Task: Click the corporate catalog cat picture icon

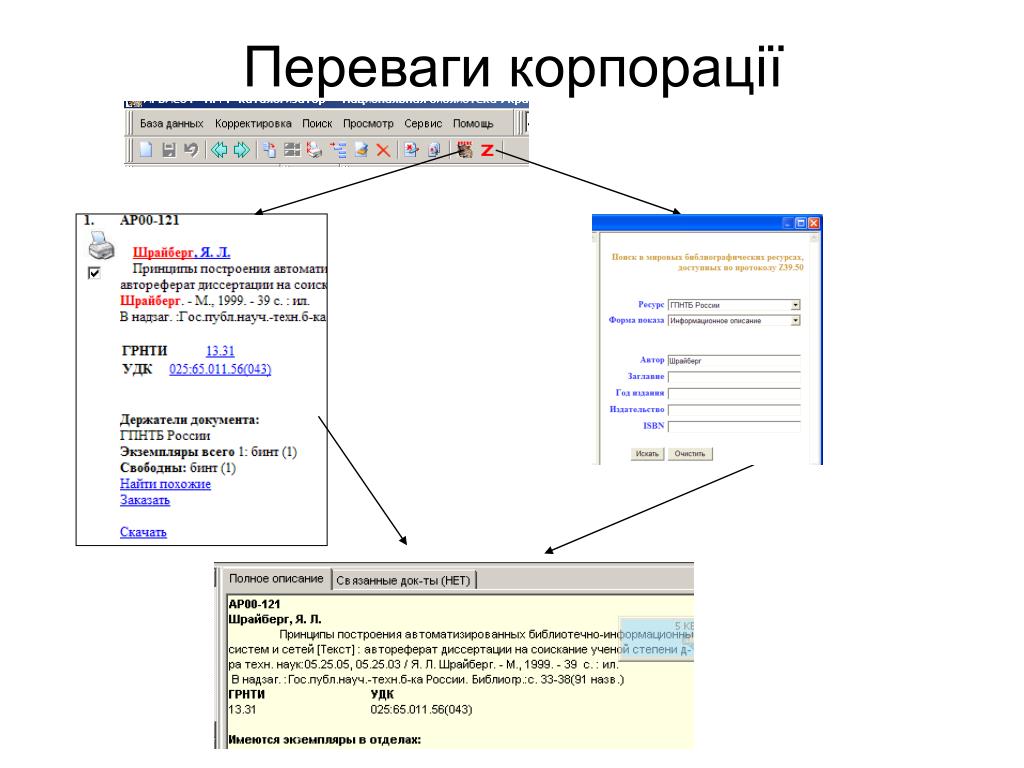Action: click(464, 150)
